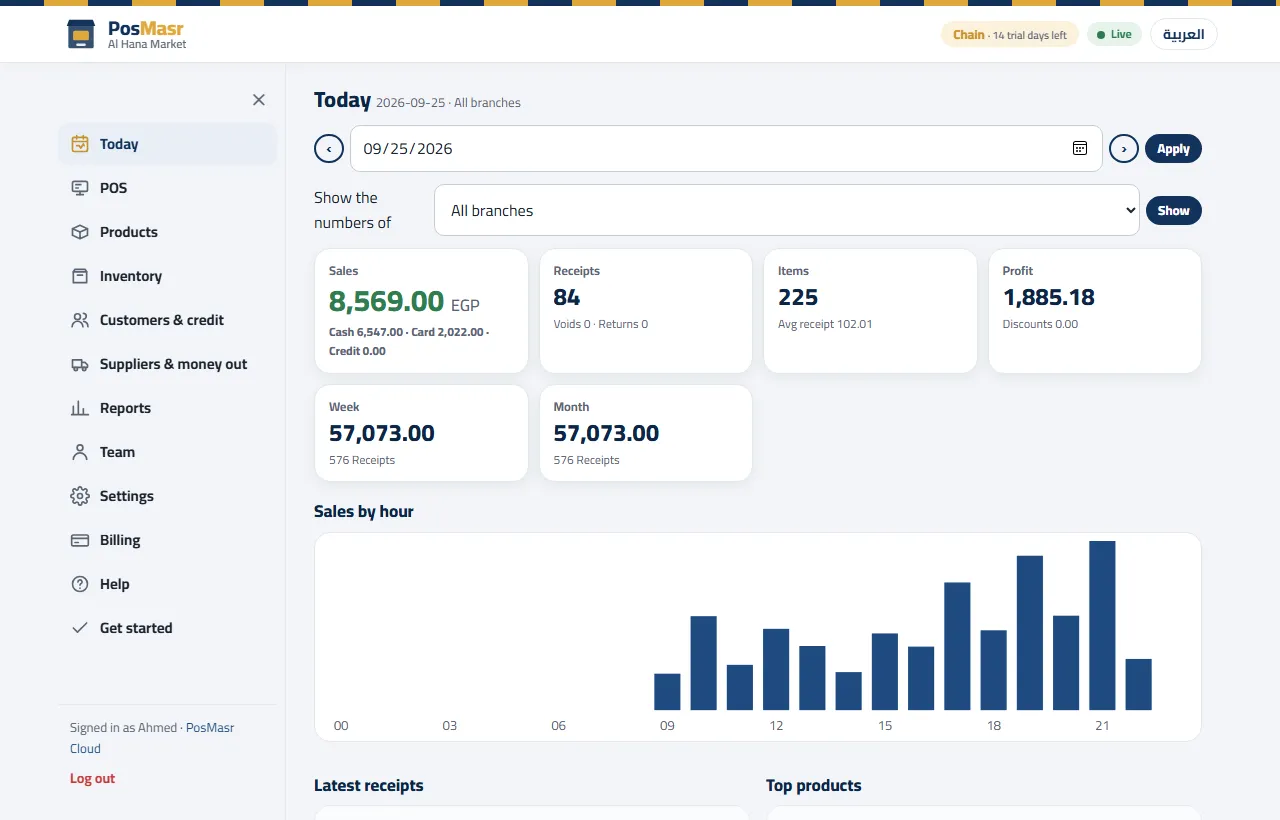Click the first bar at hour 09
Screen dimensions: 1280x820
click(x=667, y=692)
